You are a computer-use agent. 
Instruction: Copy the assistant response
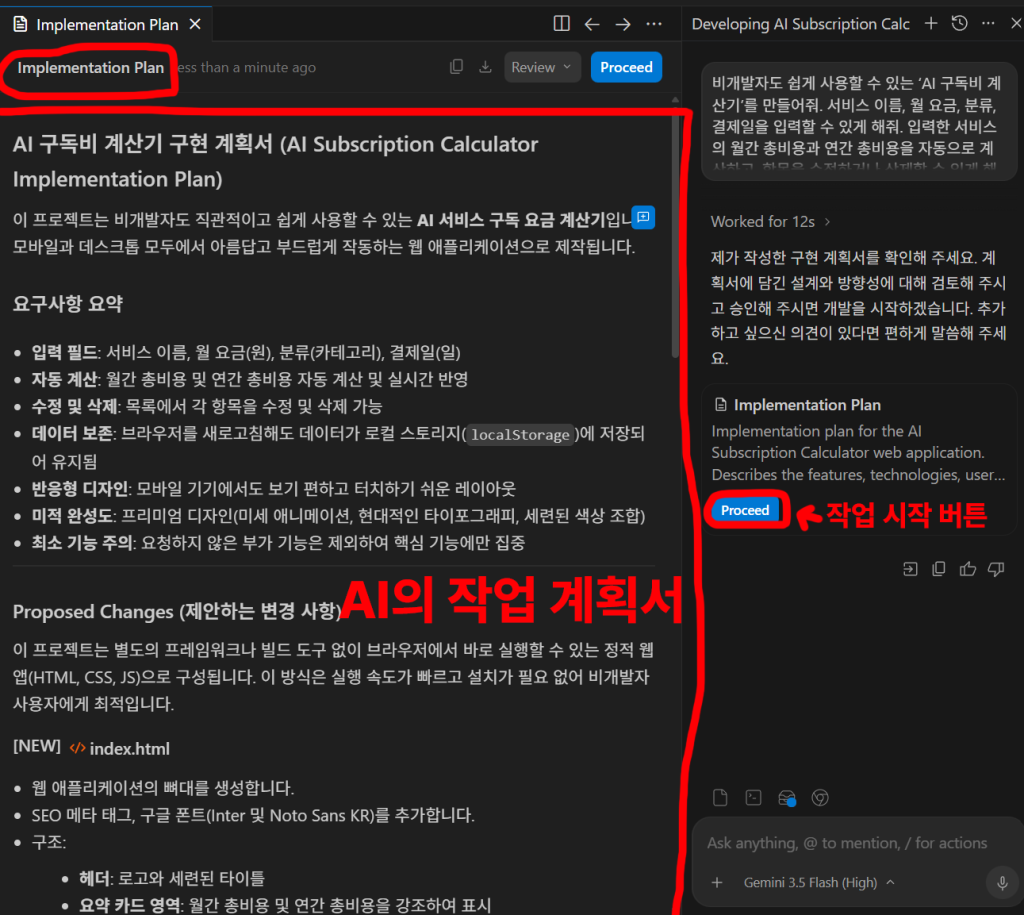[x=938, y=569]
